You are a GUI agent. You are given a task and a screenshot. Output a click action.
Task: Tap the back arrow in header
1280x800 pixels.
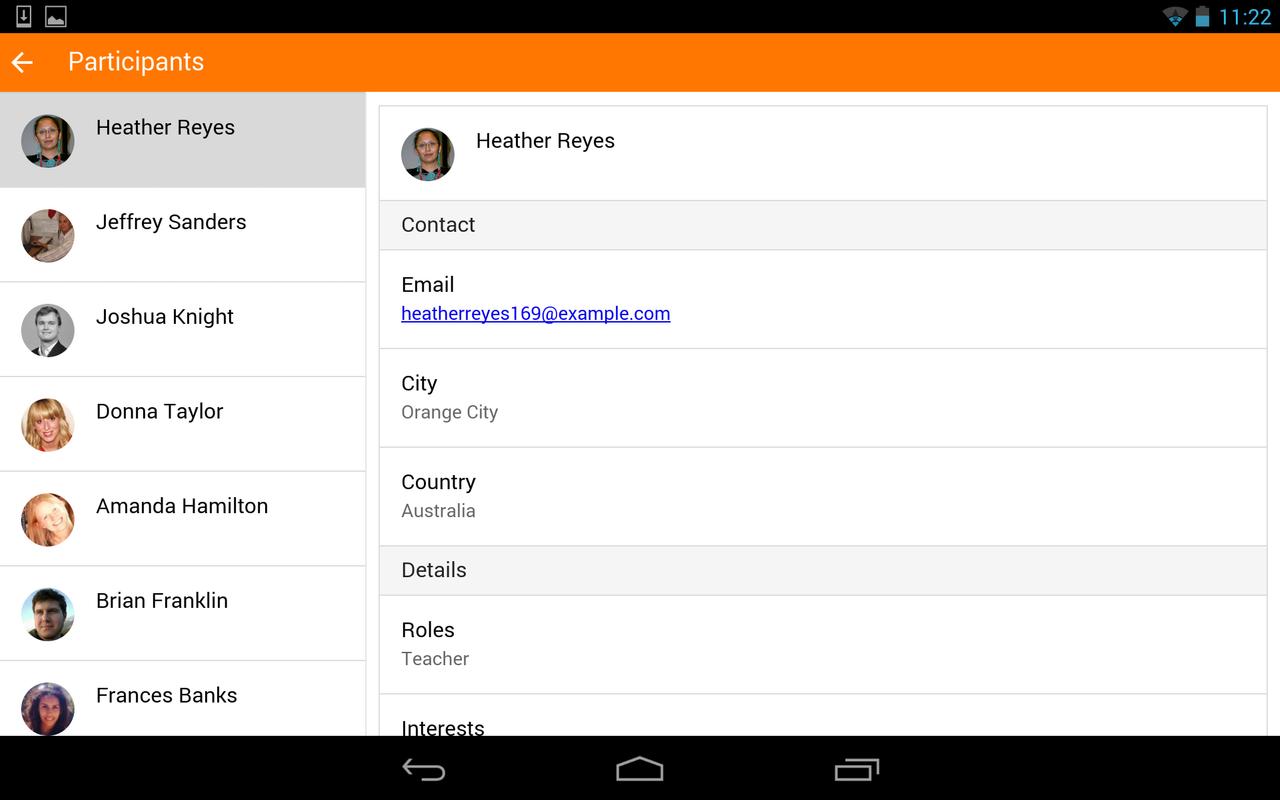pos(22,62)
